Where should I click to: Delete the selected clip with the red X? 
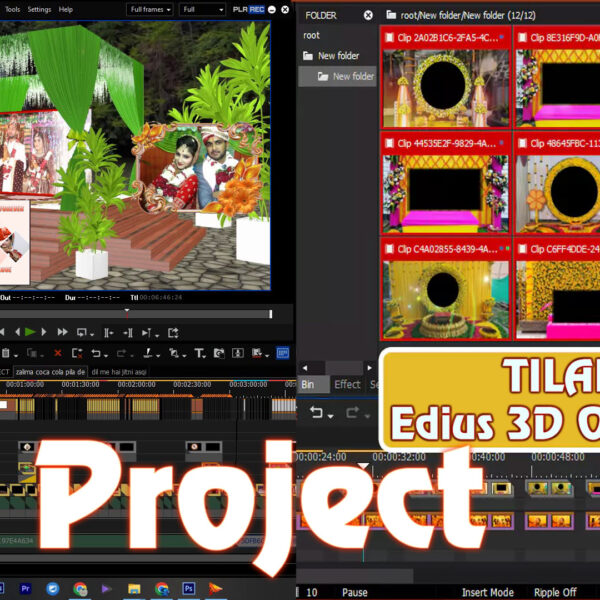[58, 353]
